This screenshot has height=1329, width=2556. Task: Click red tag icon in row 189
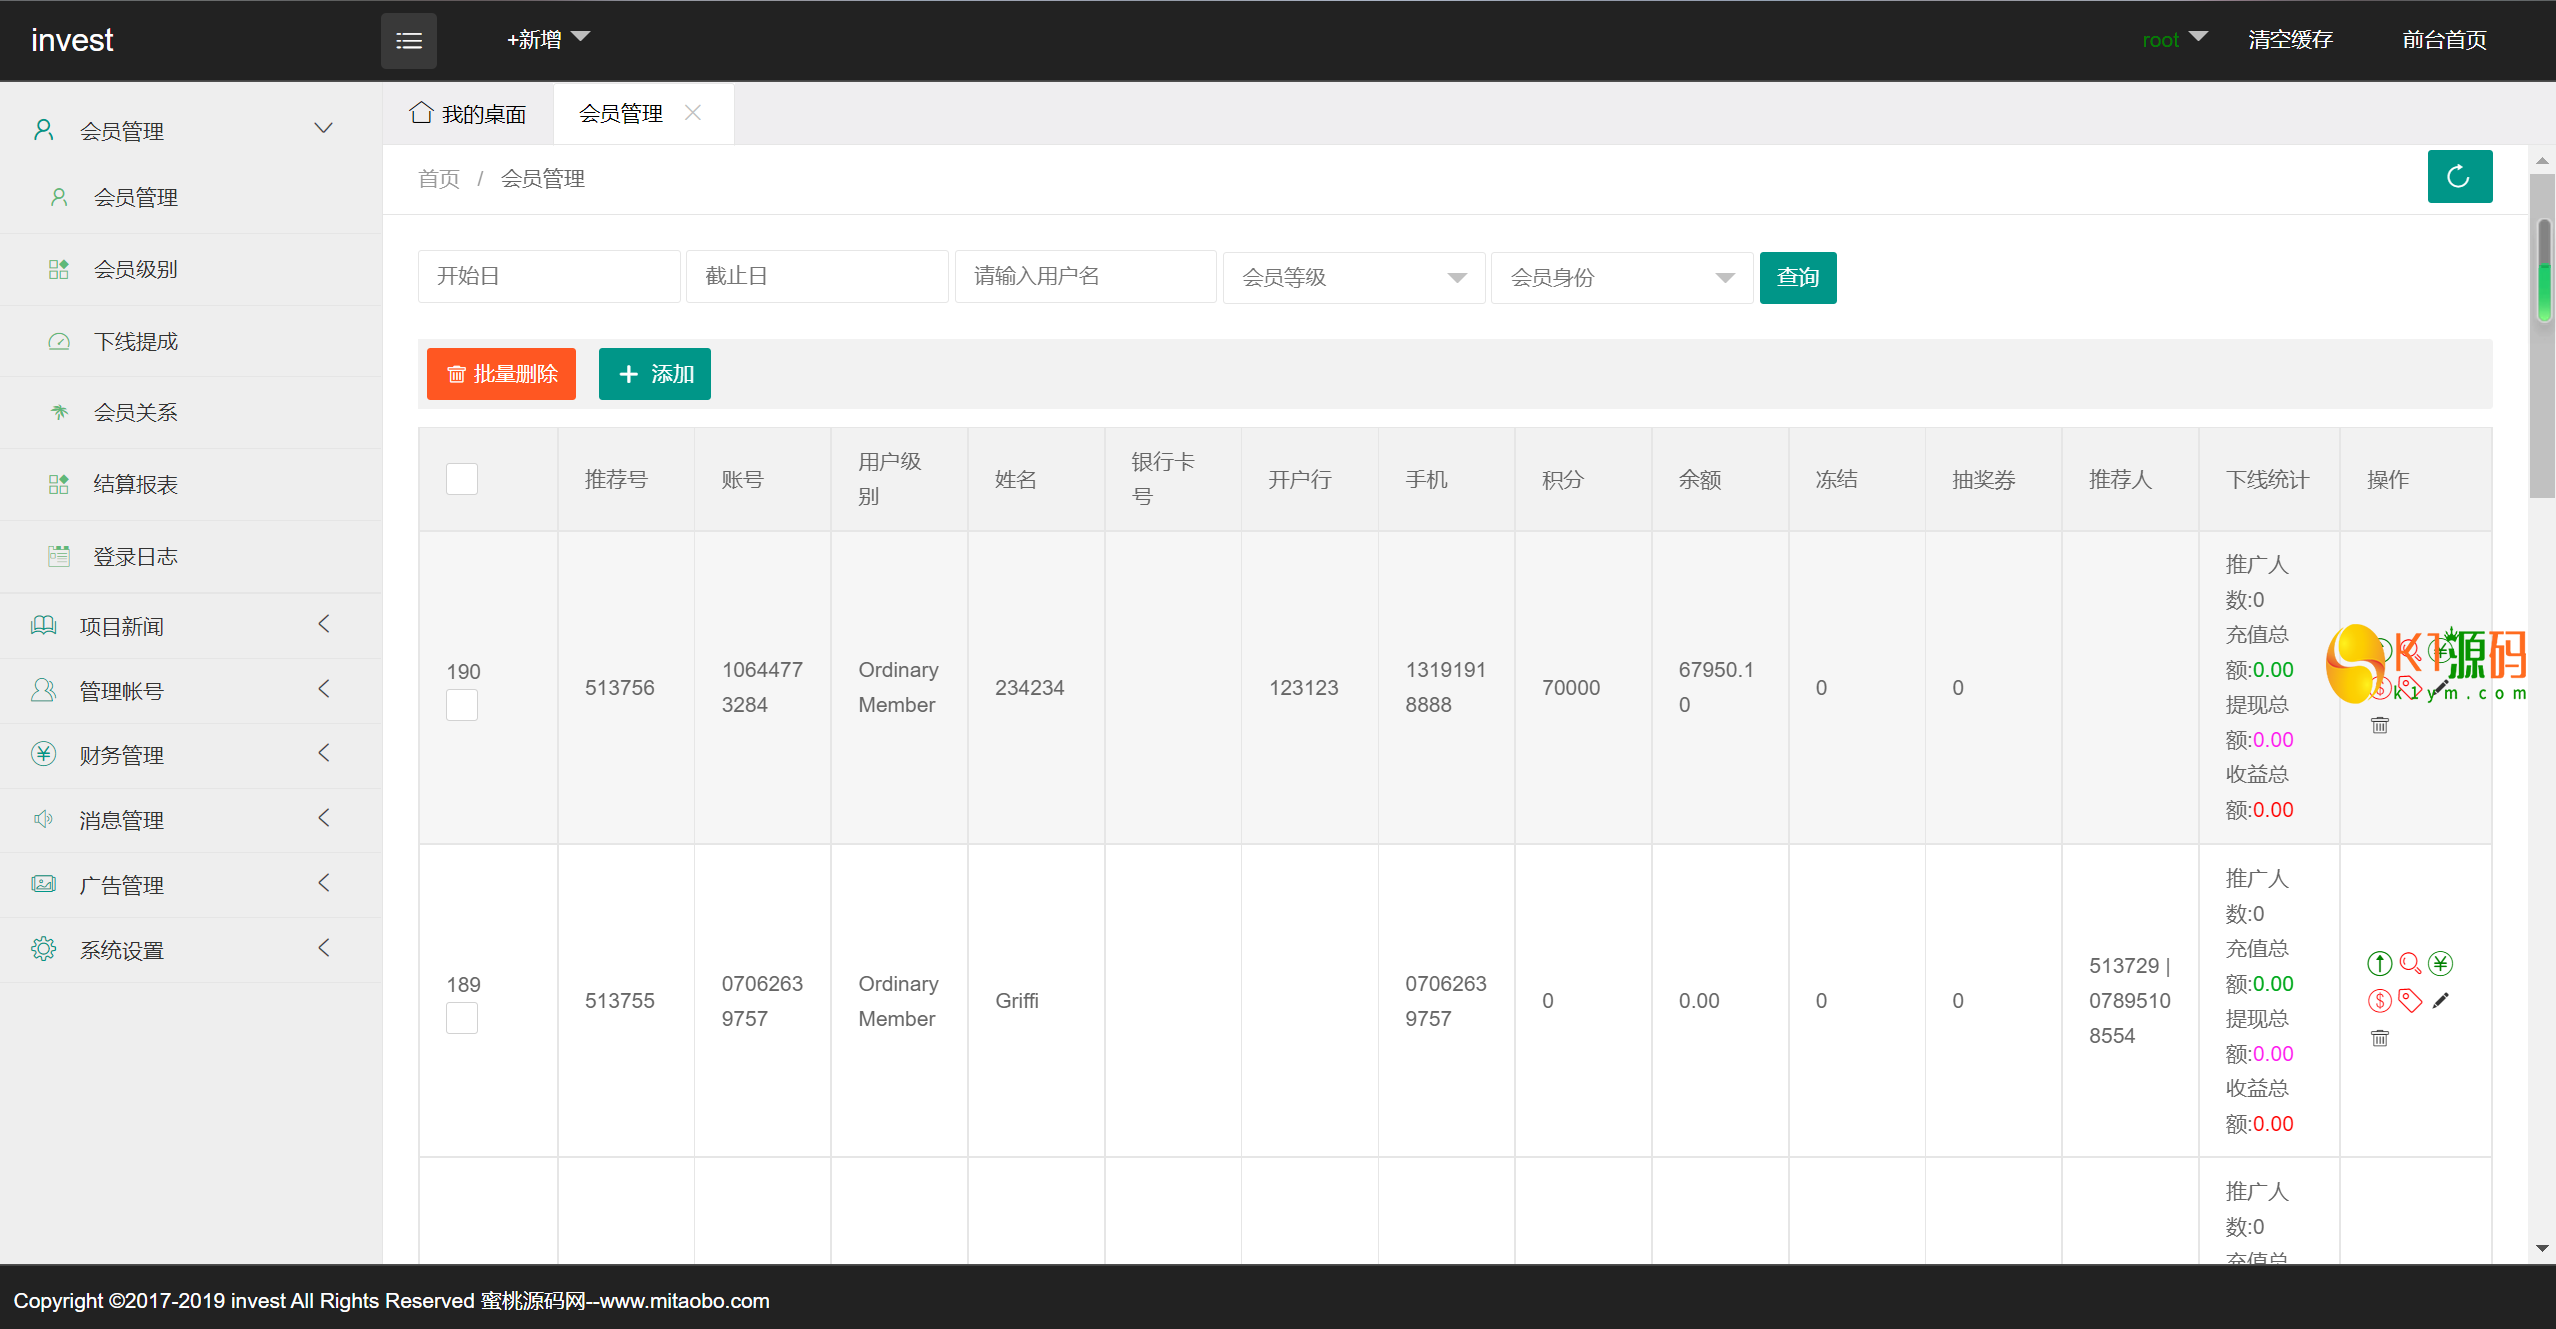point(2410,1001)
